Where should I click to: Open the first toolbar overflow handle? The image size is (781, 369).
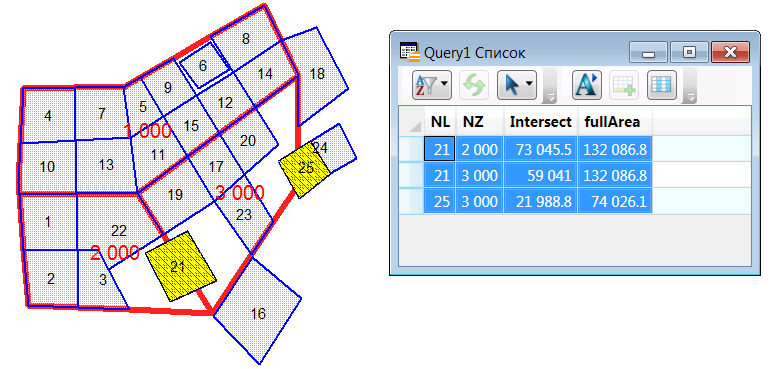point(550,87)
